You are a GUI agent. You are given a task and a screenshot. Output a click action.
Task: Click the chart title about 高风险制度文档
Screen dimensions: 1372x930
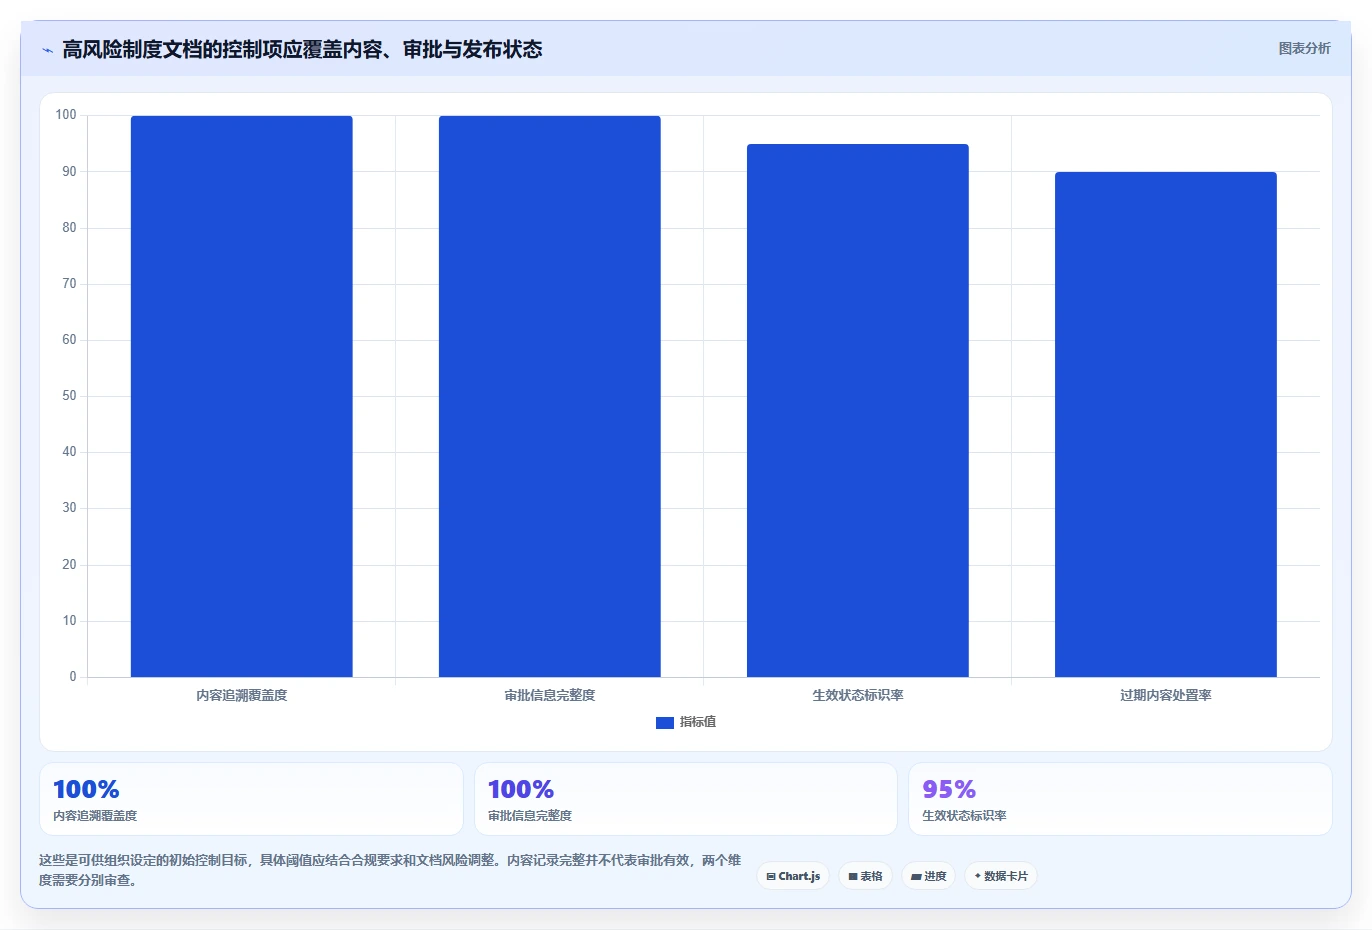point(302,49)
